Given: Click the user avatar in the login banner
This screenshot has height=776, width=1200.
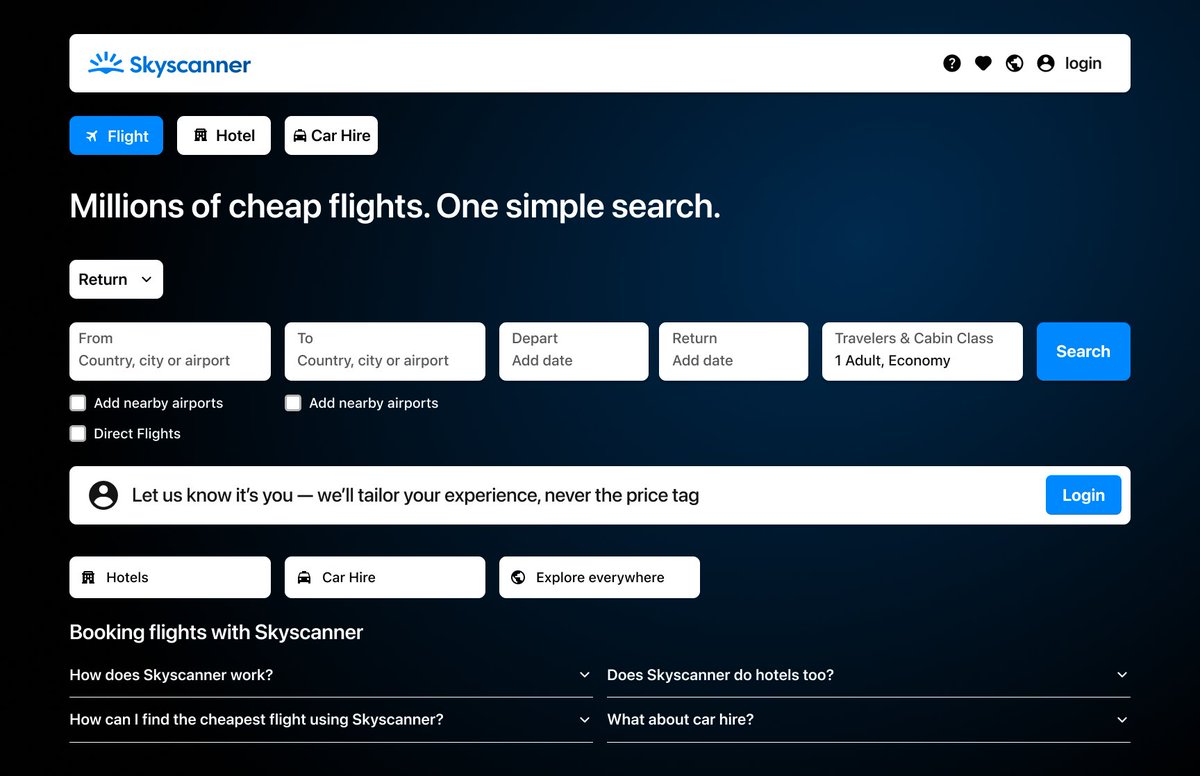Looking at the screenshot, I should (103, 494).
